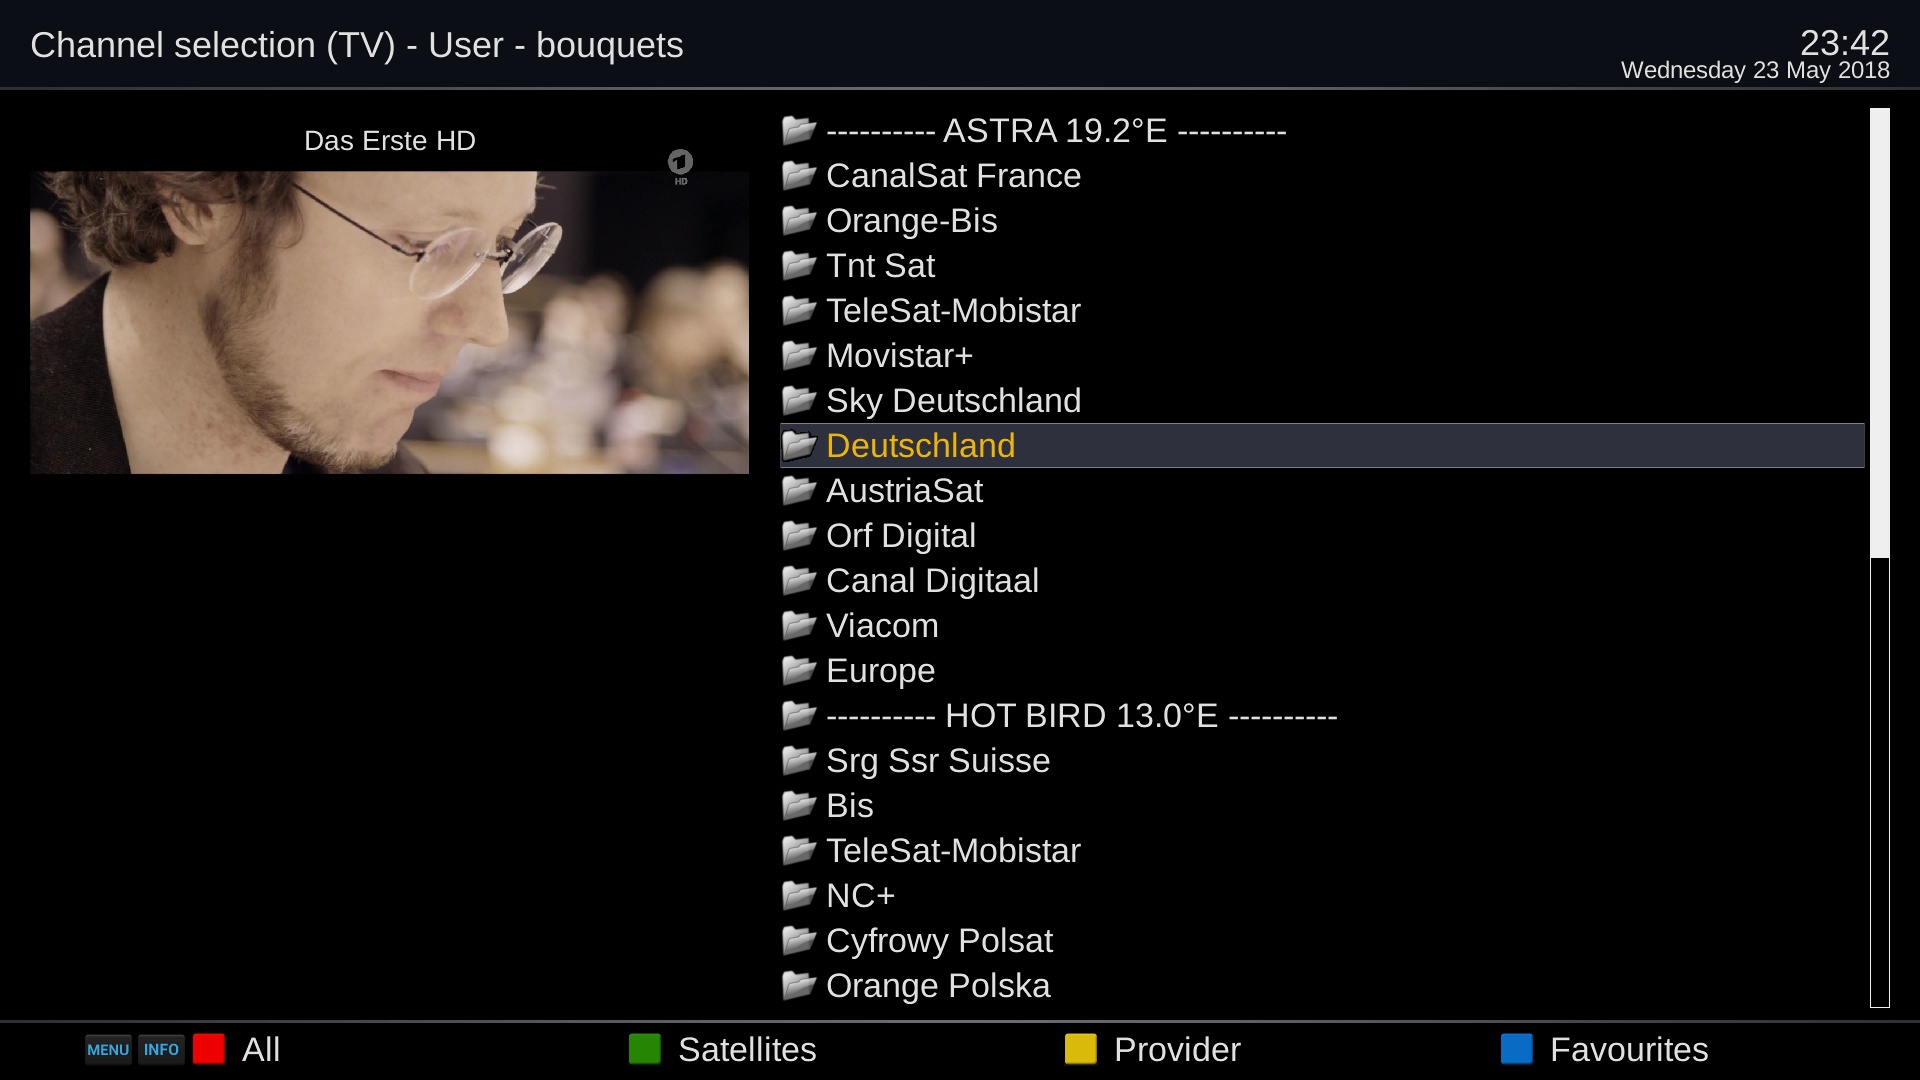Open the Orf Digital bouquet

(1322, 535)
